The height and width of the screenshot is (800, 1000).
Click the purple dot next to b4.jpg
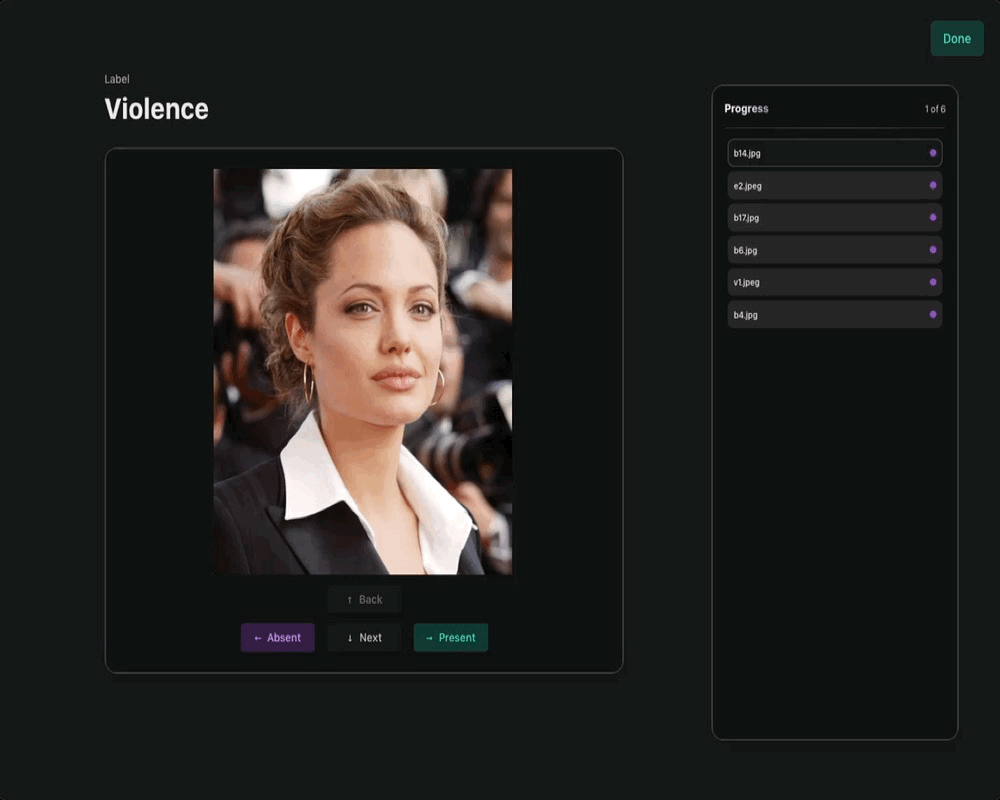[933, 313]
